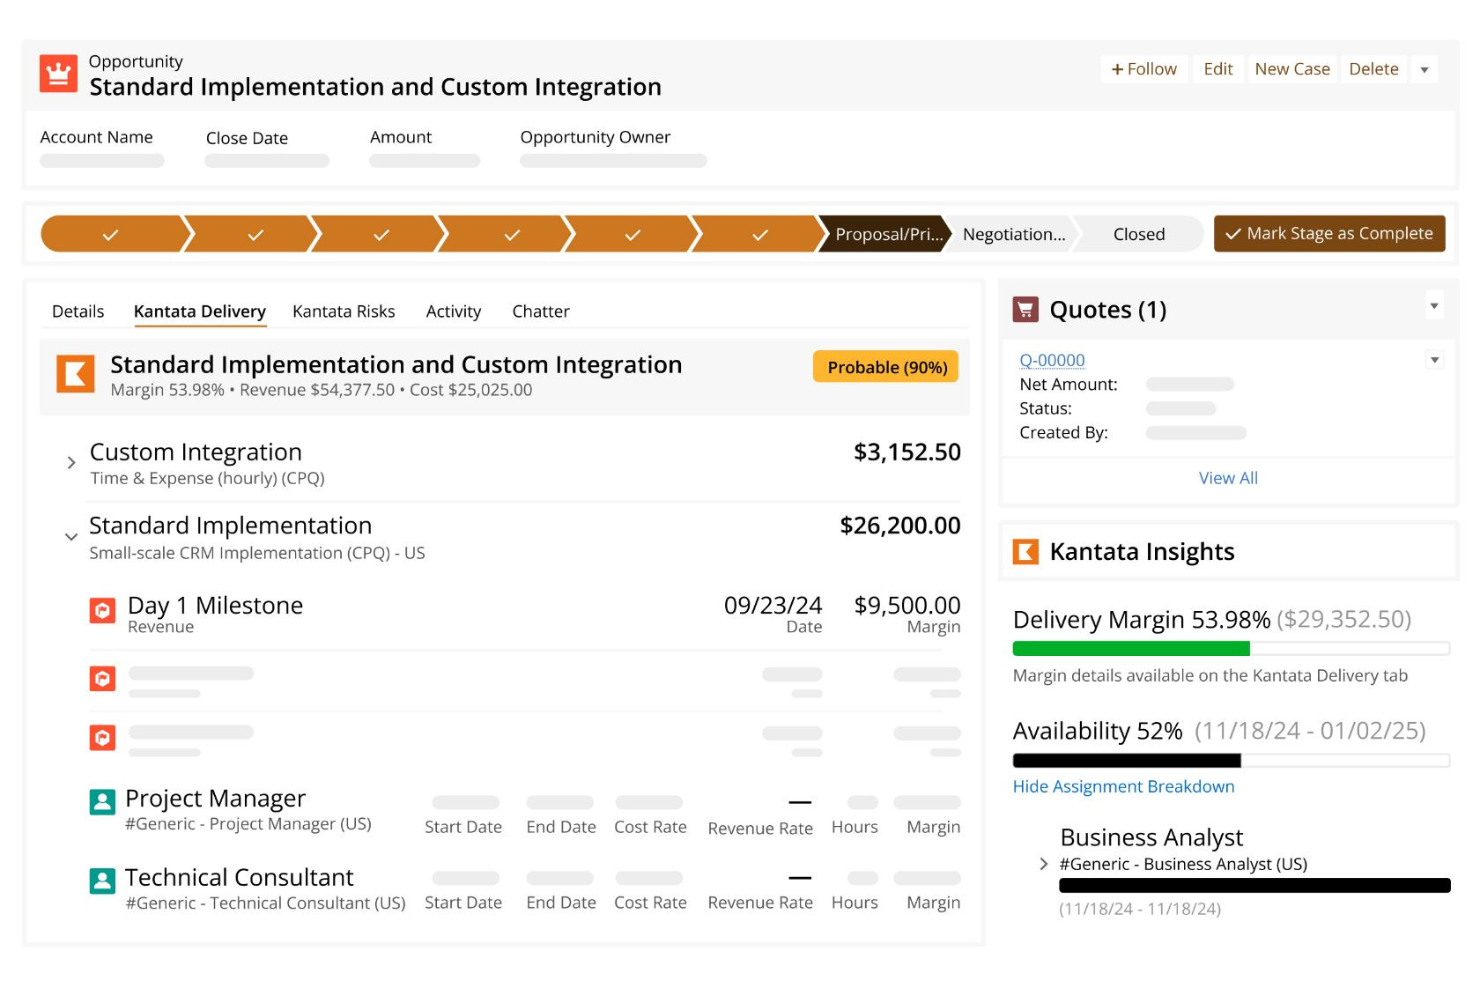Select the Closed stage in path

point(1139,234)
